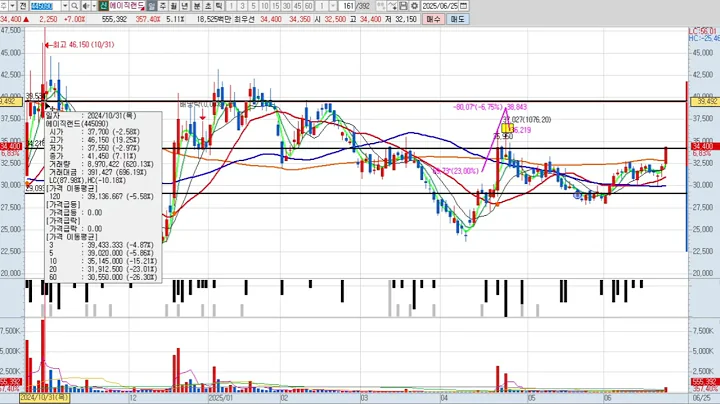Choose the 10 interval button
The width and height of the screenshot is (720, 404).
pyautogui.click(x=264, y=6)
